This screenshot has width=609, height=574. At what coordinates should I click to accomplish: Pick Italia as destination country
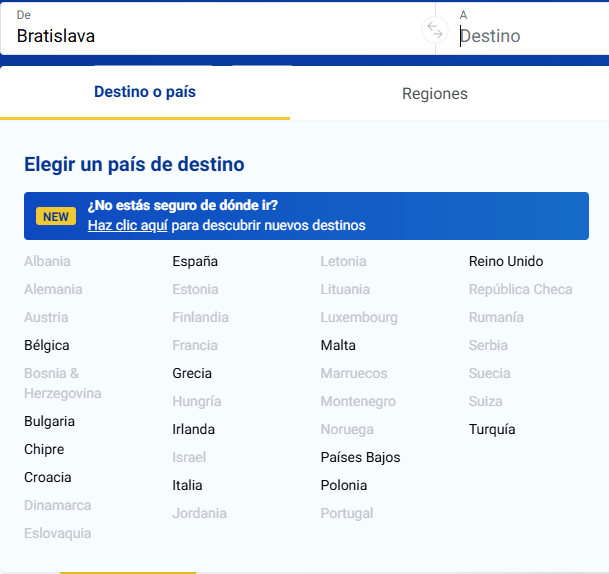[187, 485]
